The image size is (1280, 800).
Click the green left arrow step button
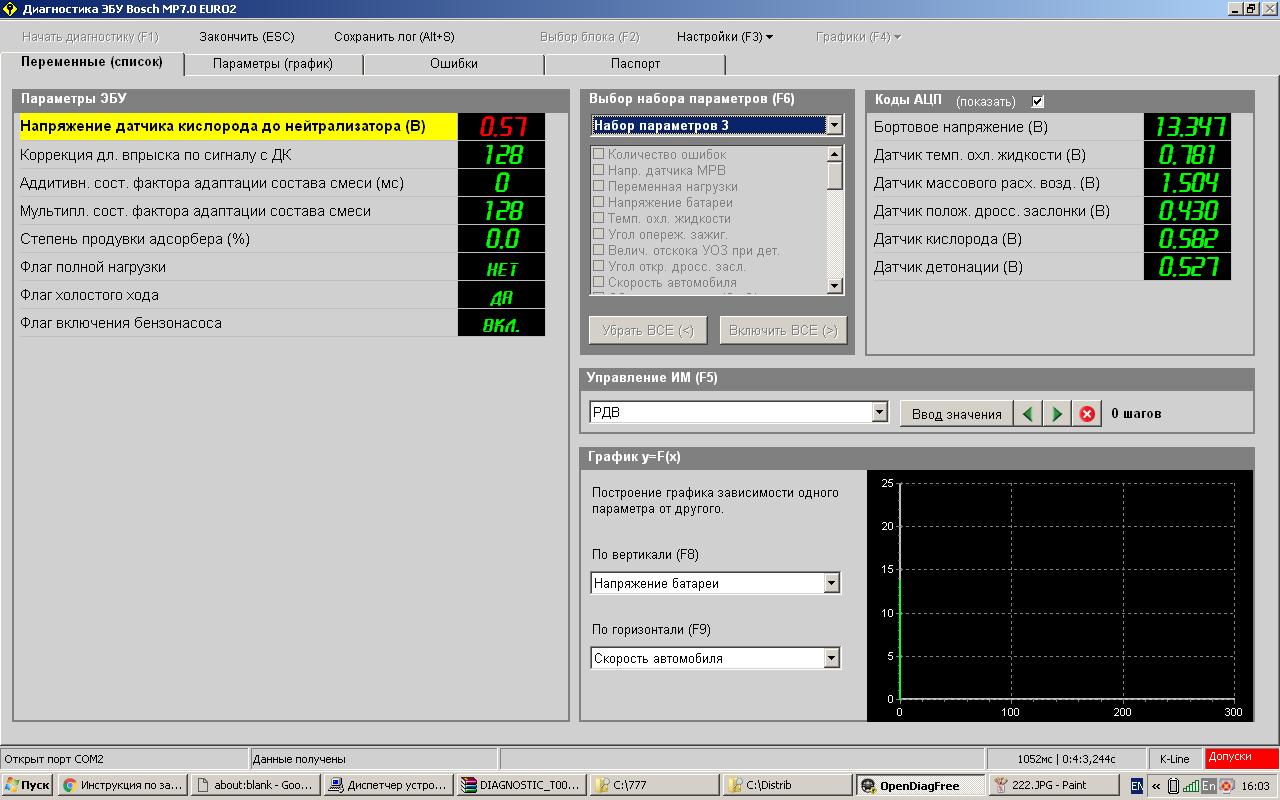click(x=1027, y=414)
